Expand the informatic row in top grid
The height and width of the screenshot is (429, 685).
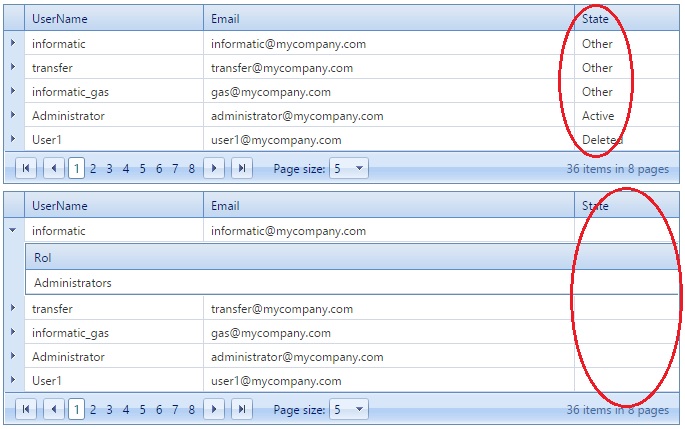(x=13, y=43)
